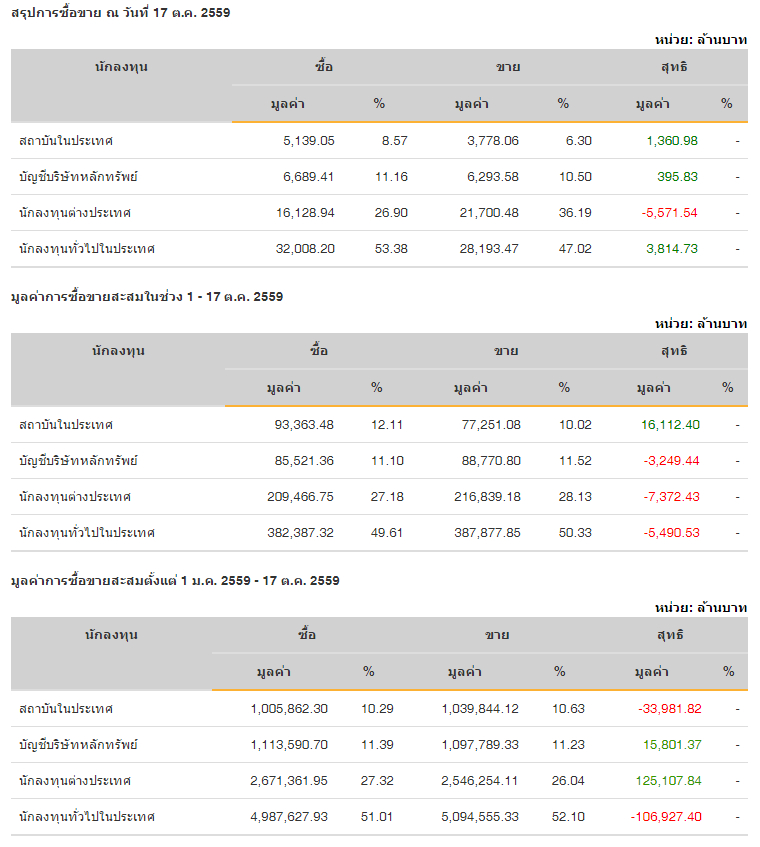Click "นักลงทุนต่างประเทศ" row label in the first table

75,213
